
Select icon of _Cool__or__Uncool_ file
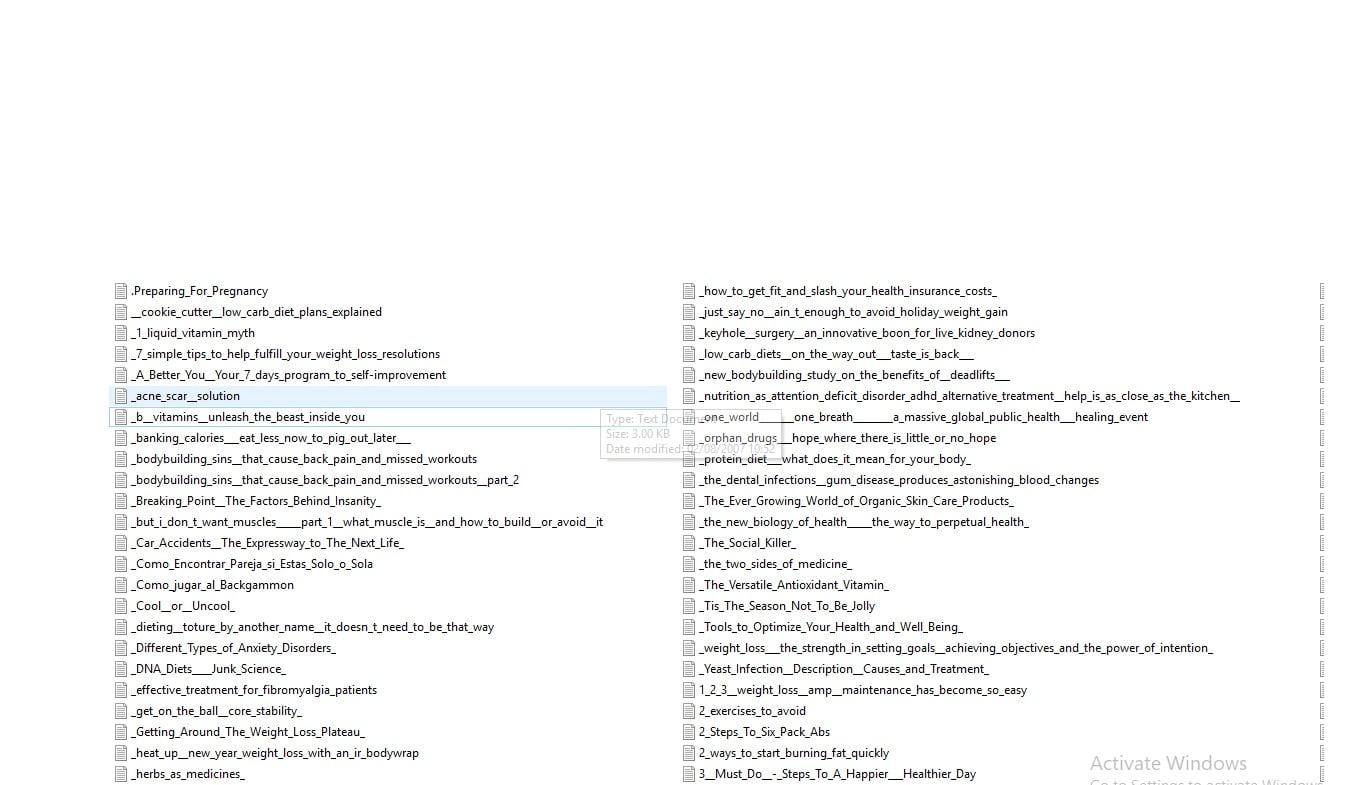coord(121,606)
